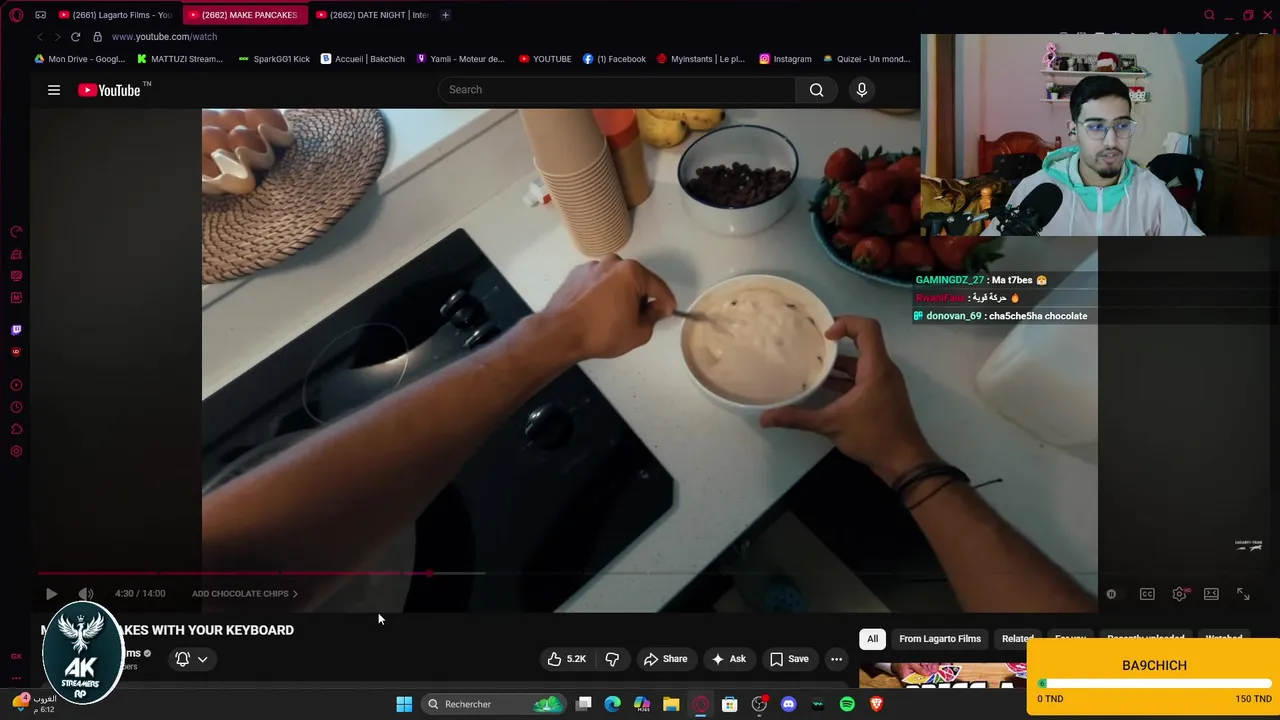Open the YouTube guide hamburger menu
1280x720 pixels.
click(54, 90)
